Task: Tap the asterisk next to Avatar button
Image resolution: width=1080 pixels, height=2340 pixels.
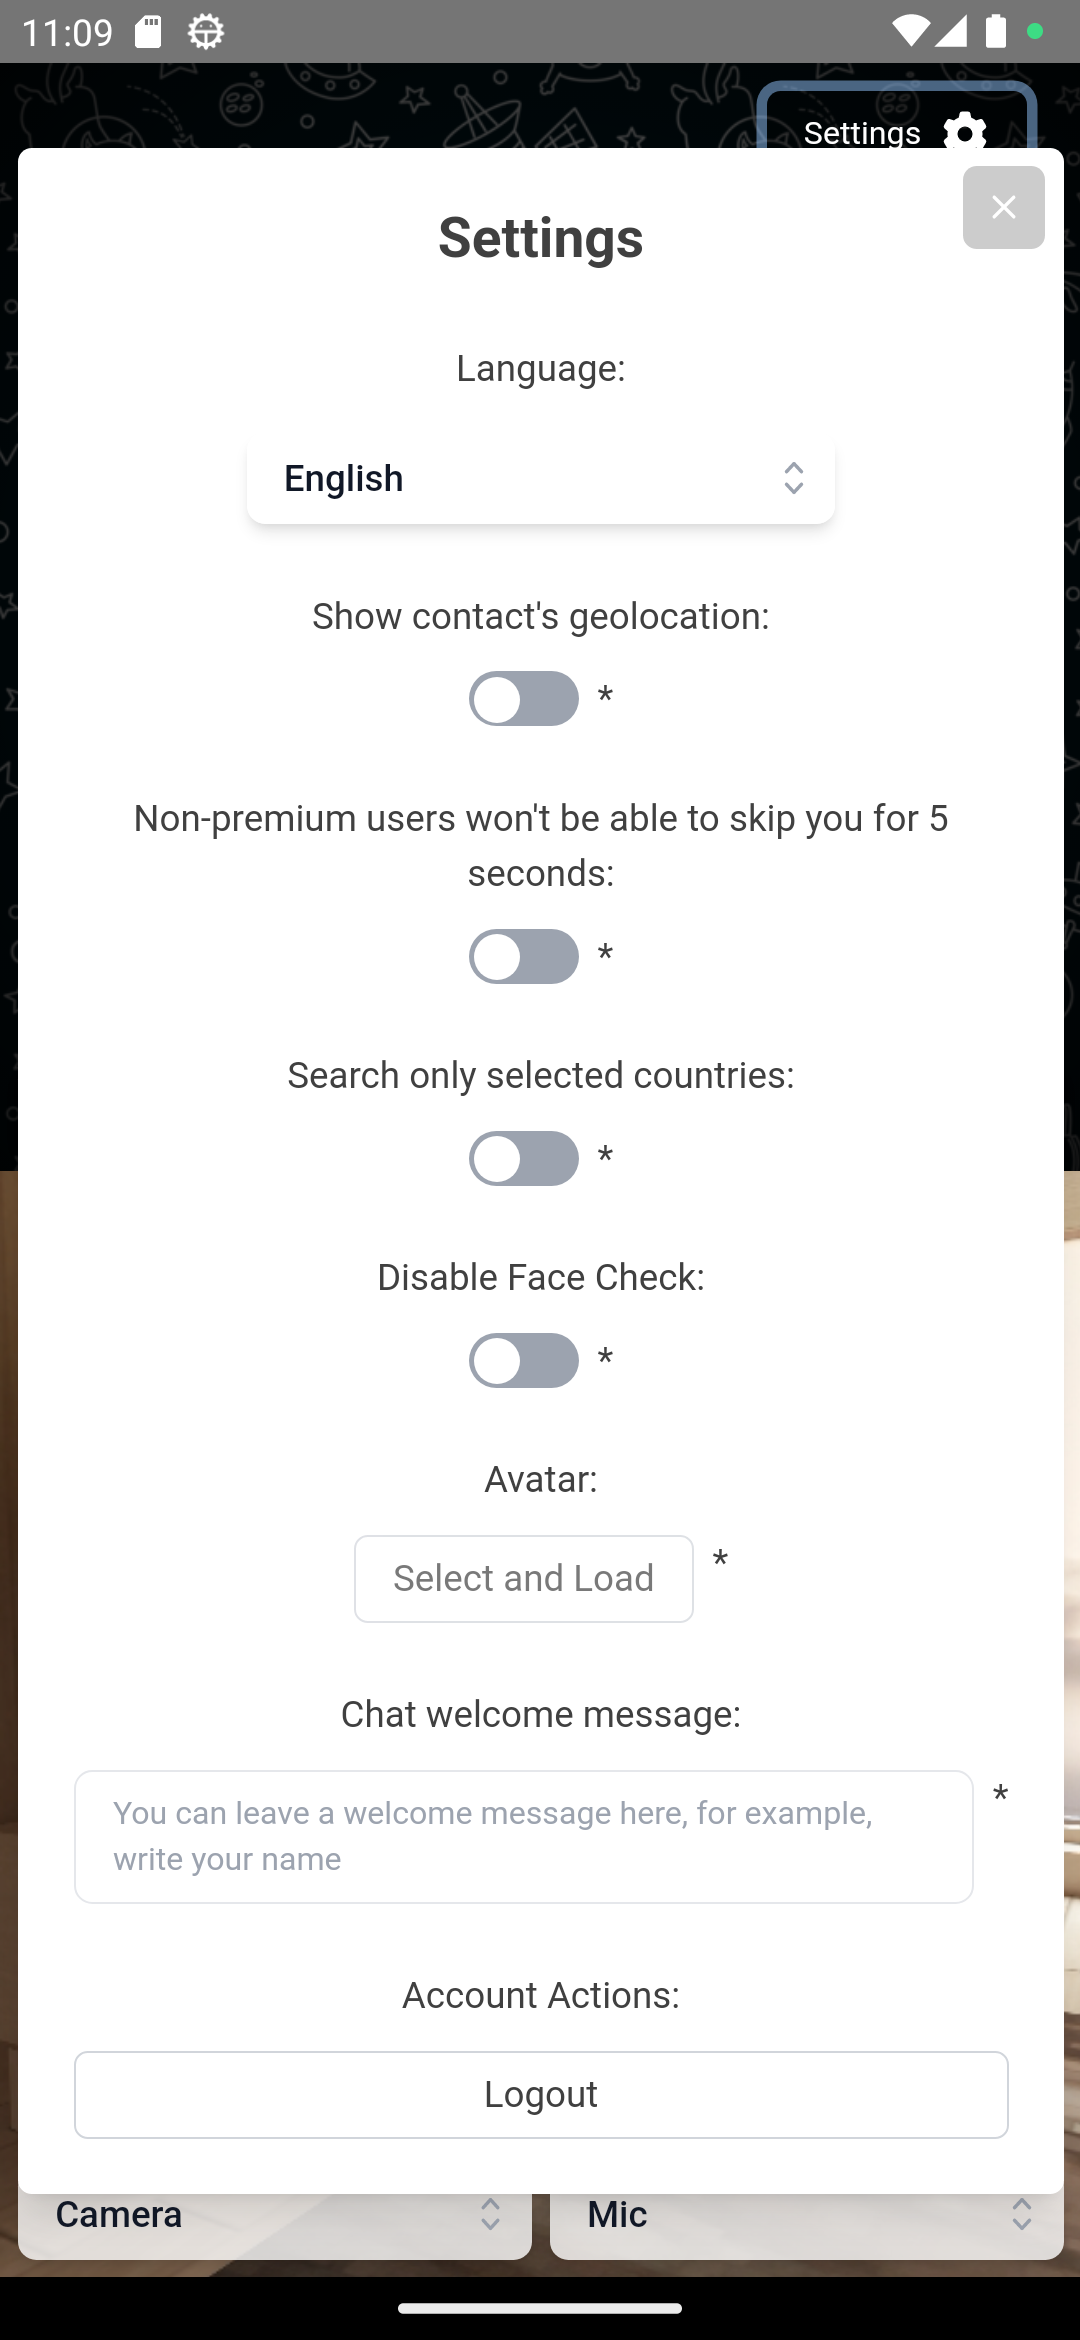Action: pyautogui.click(x=720, y=1561)
